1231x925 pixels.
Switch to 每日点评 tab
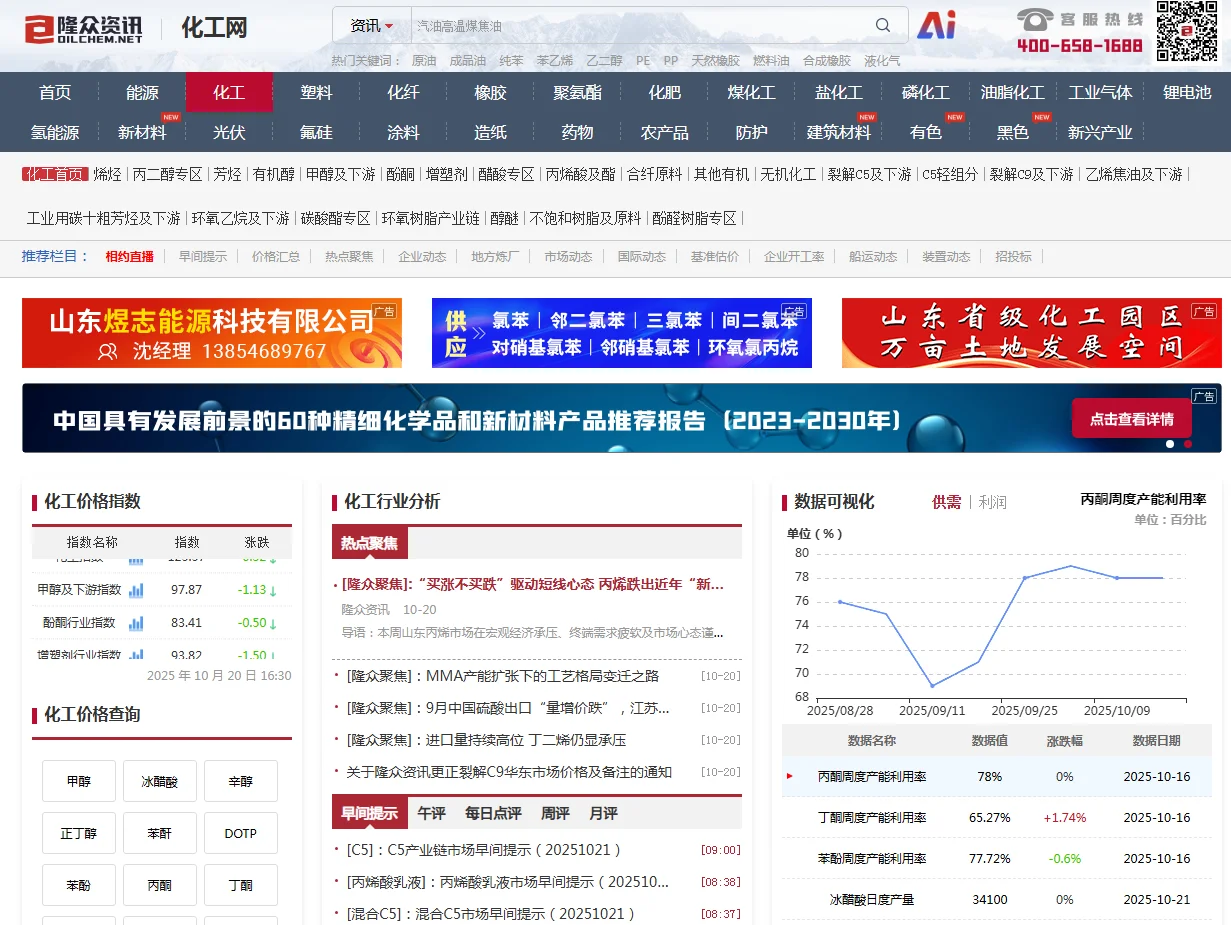click(x=493, y=813)
